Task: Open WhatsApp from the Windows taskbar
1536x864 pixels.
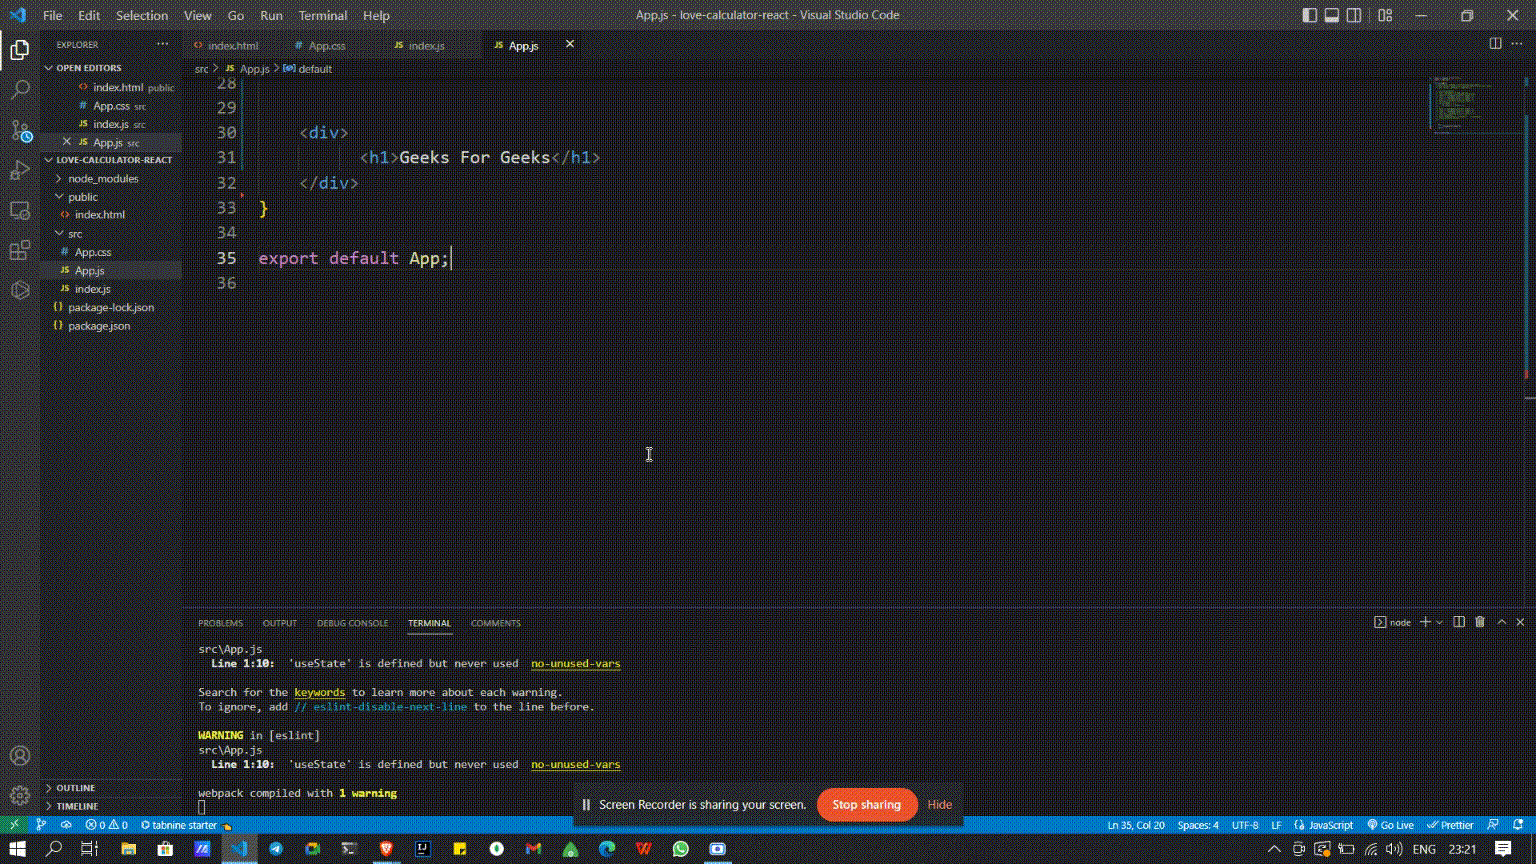Action: click(681, 848)
